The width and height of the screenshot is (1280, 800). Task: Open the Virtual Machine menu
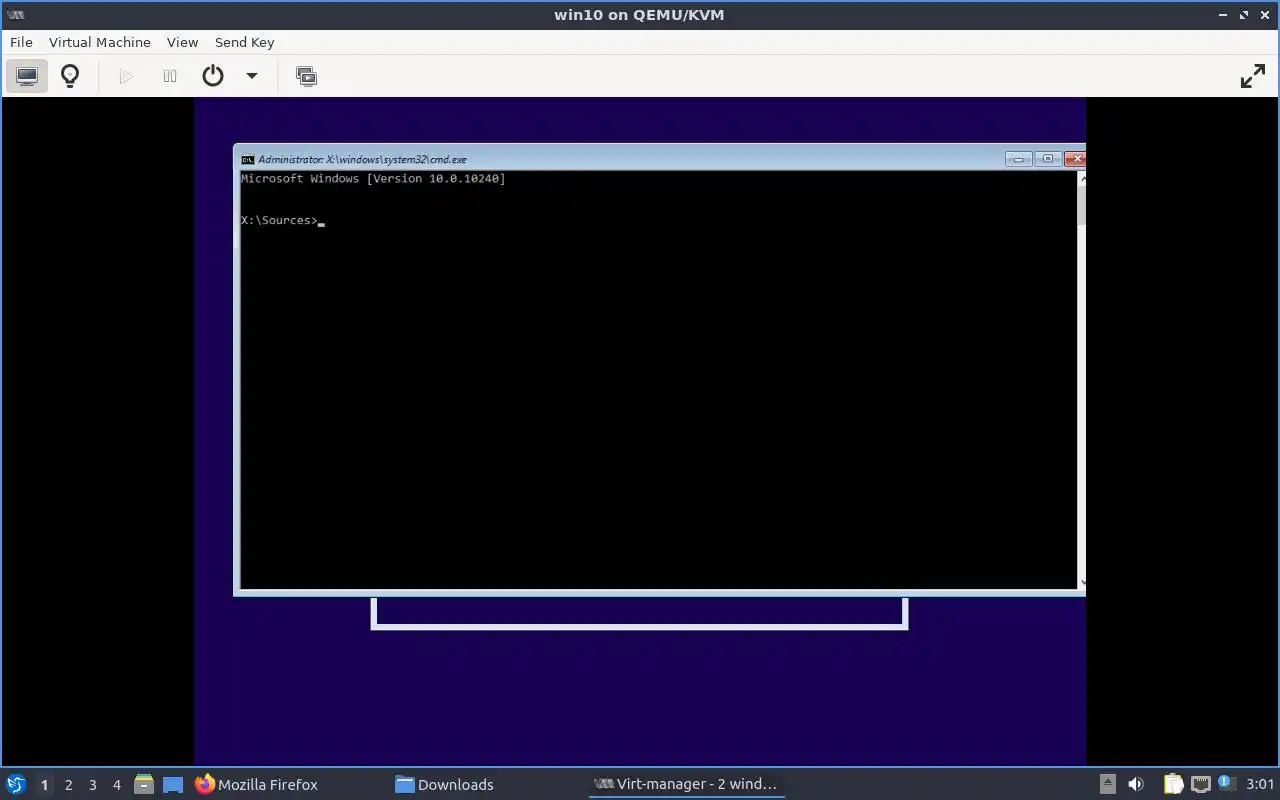pos(100,42)
